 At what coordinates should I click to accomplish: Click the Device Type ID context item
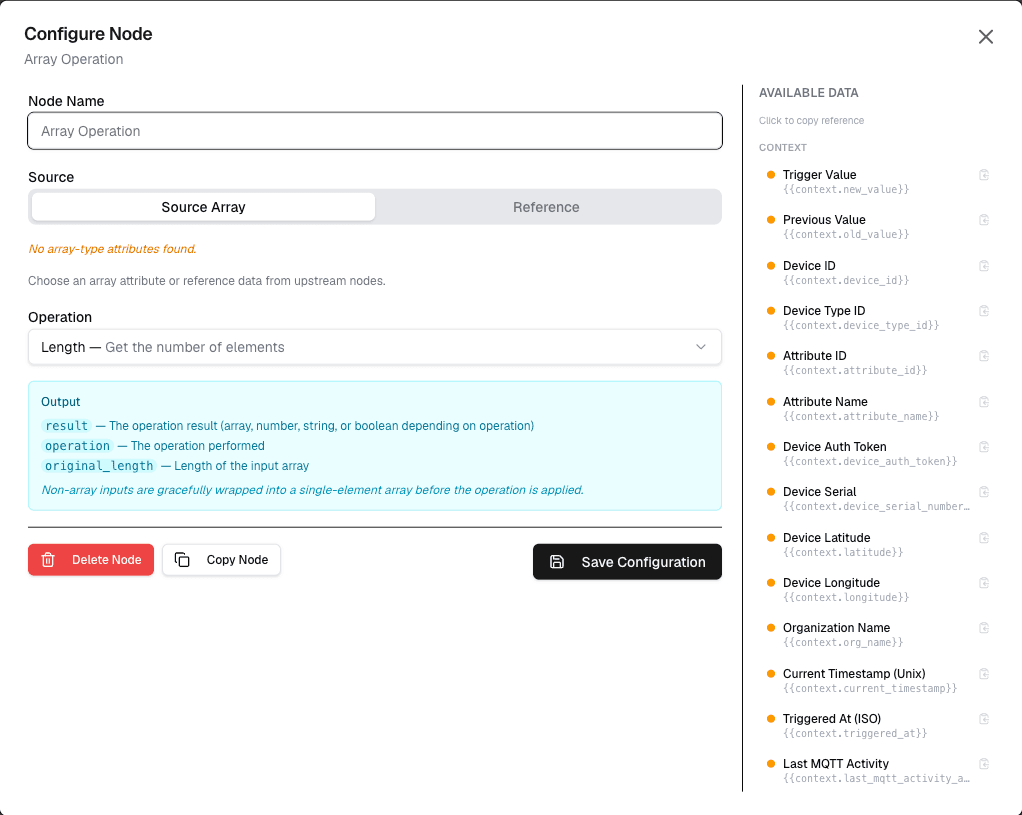[x=877, y=318]
